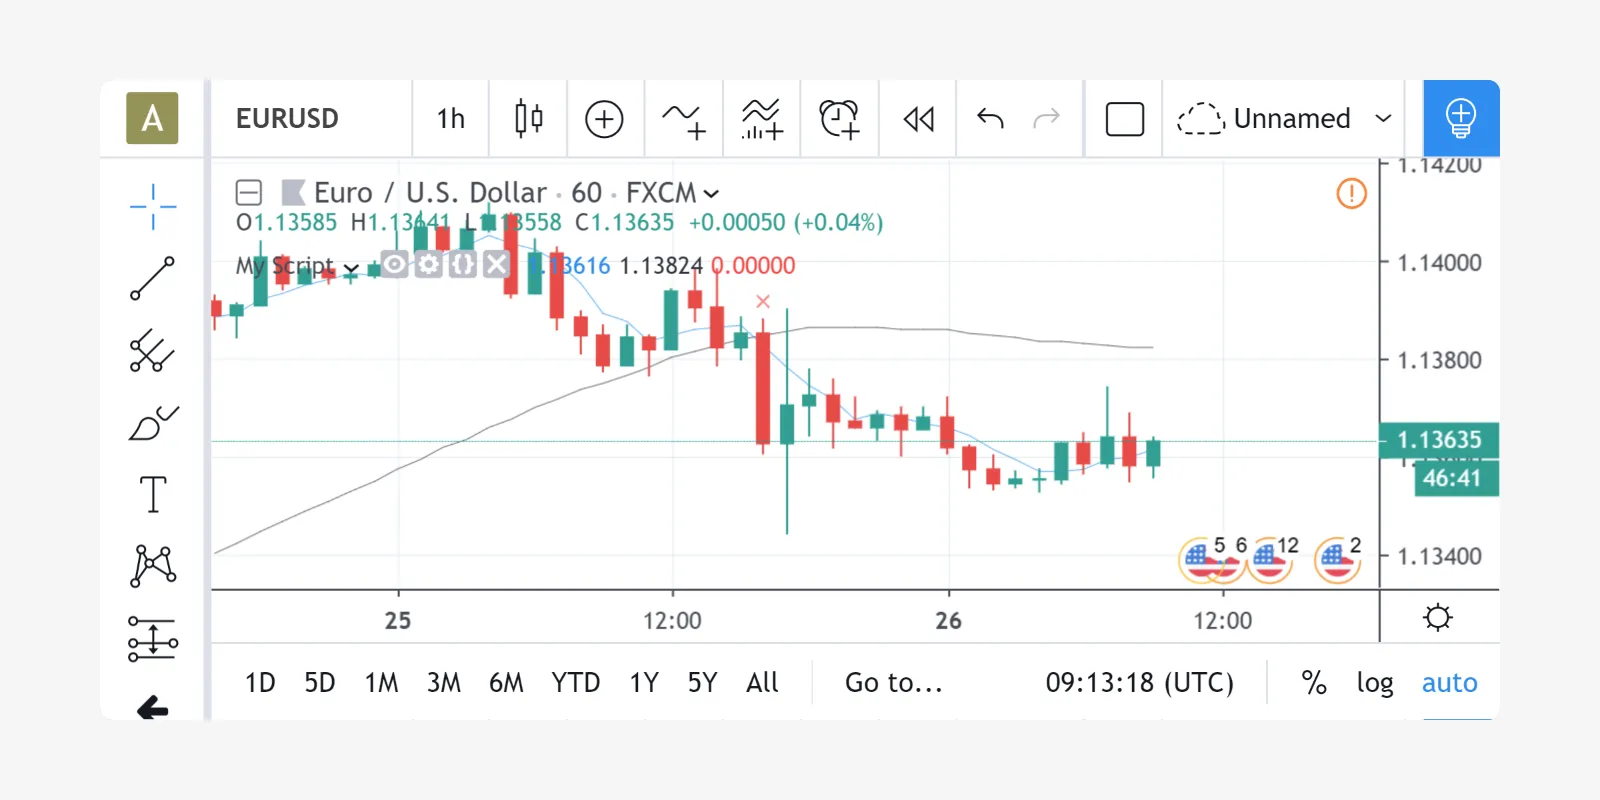Select the 1M date range
The height and width of the screenshot is (800, 1600).
tap(381, 683)
